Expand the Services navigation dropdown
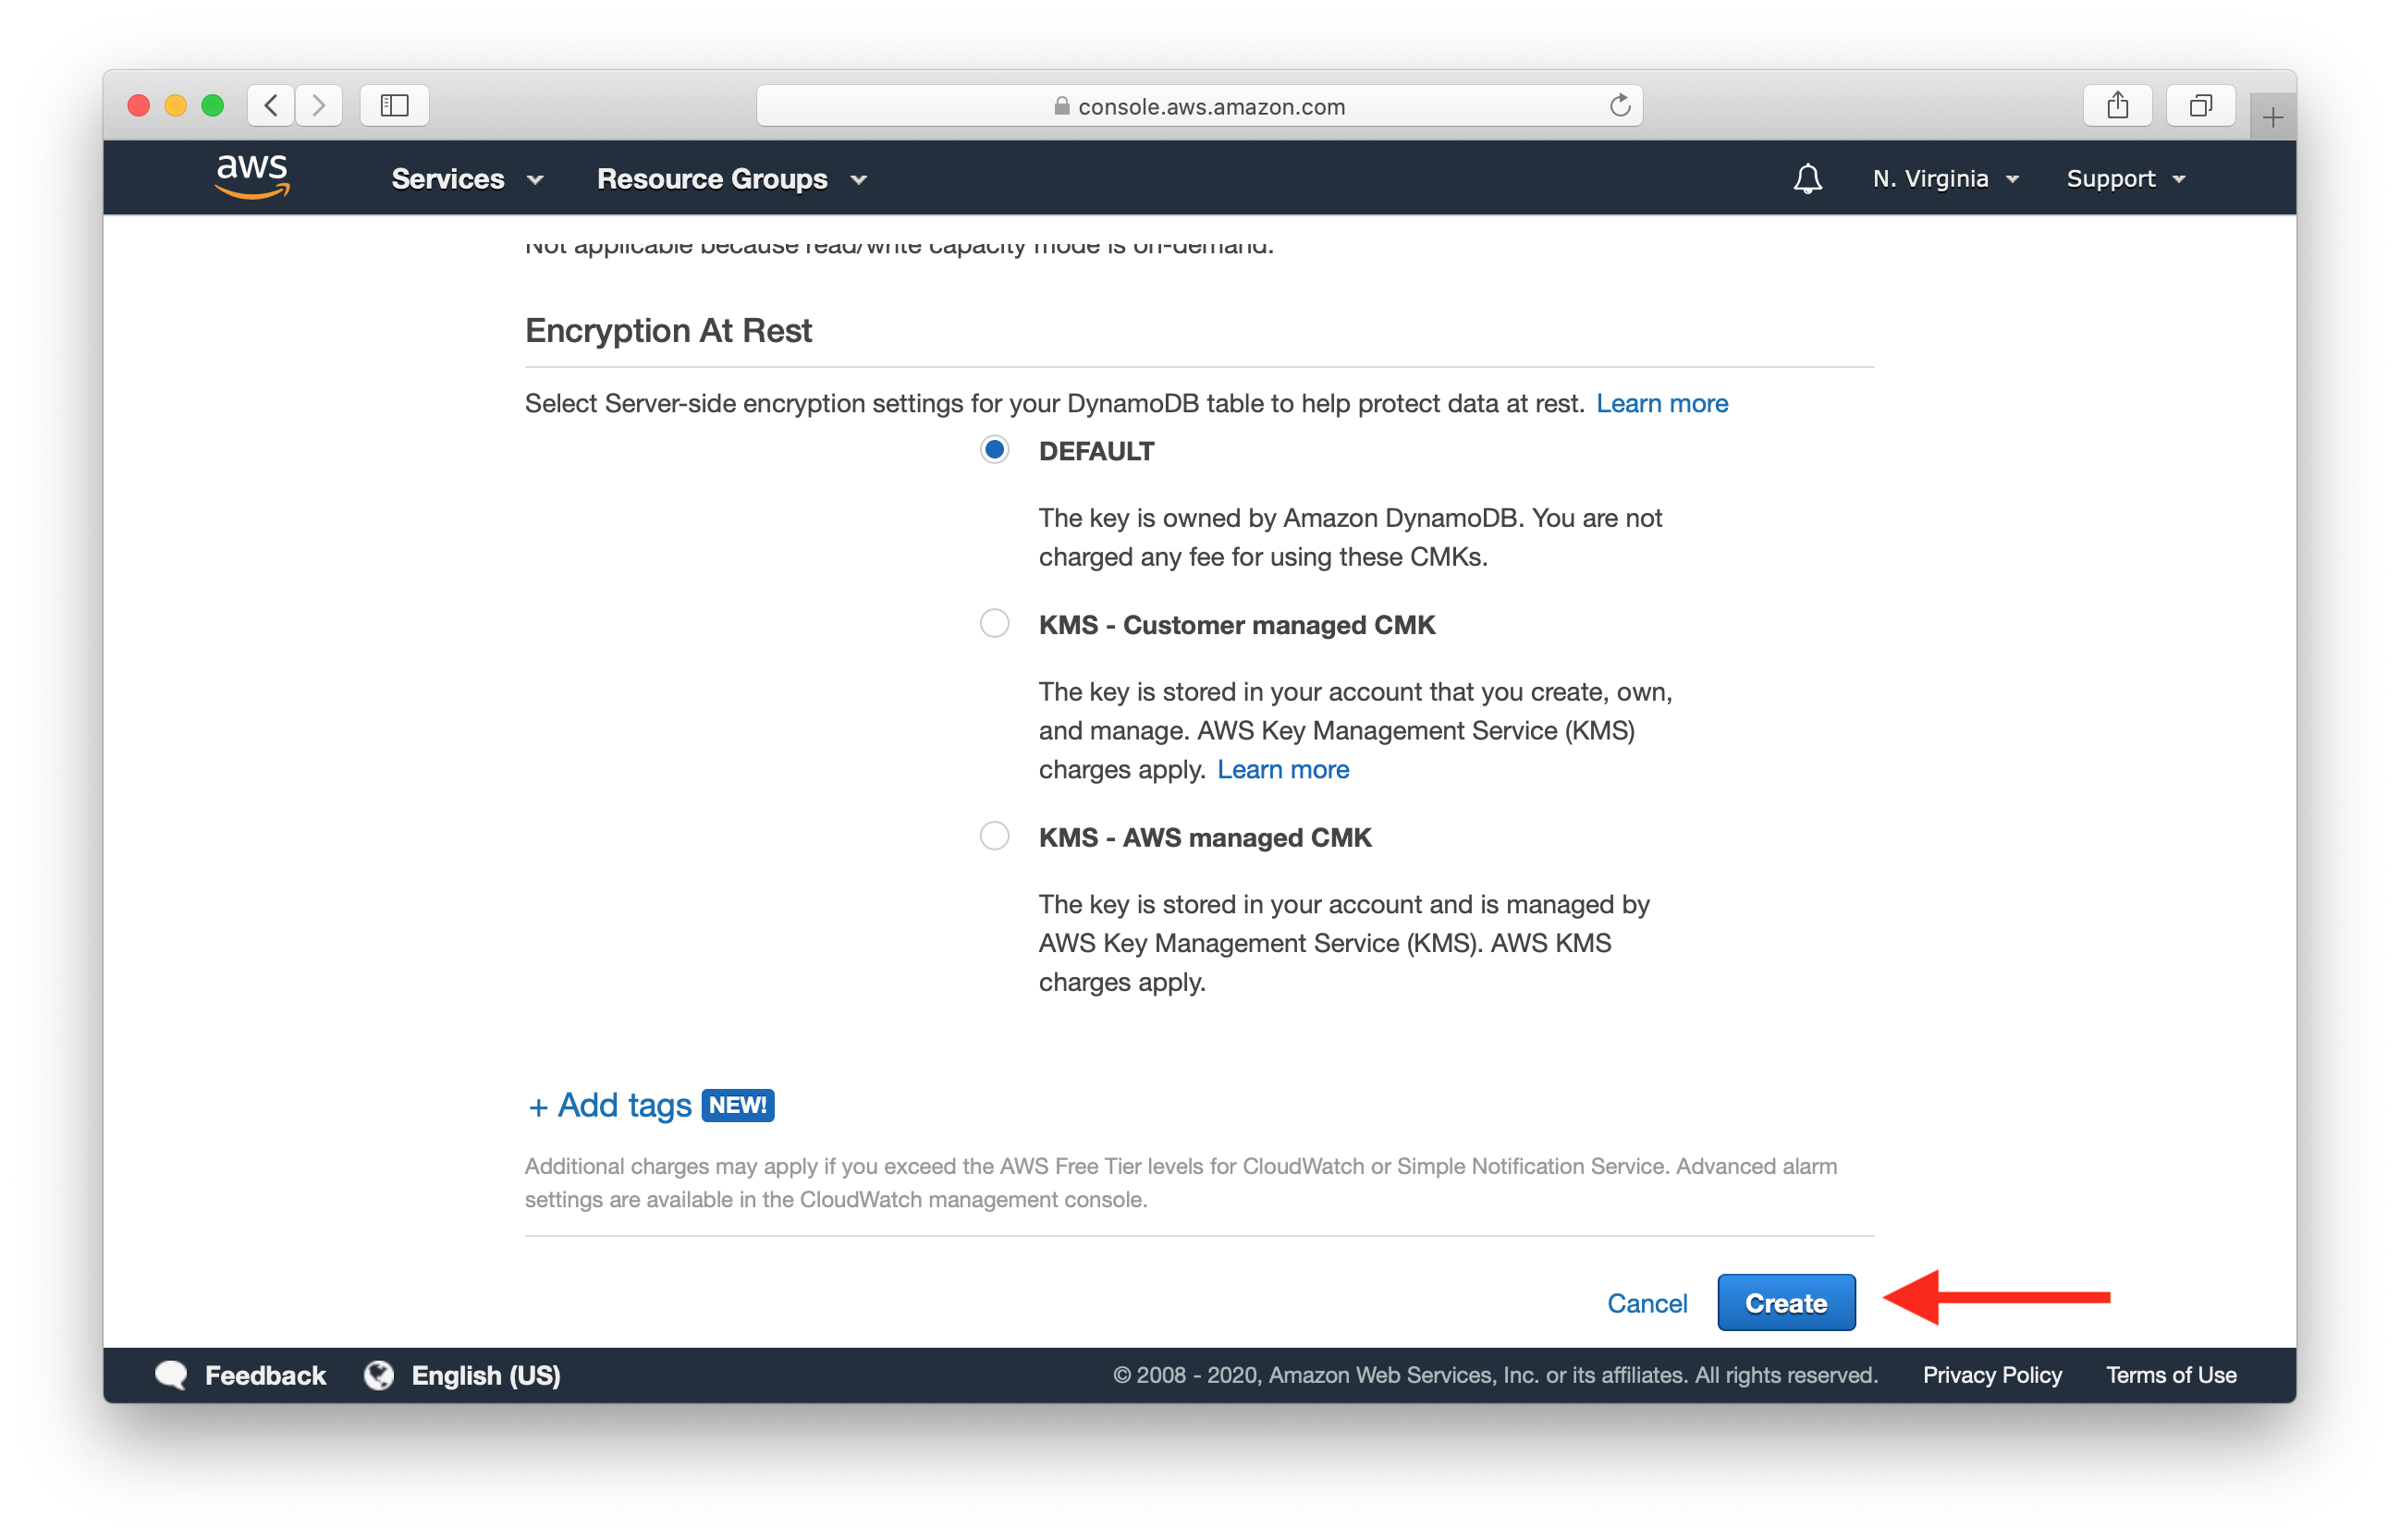2400x1540 pixels. click(460, 177)
